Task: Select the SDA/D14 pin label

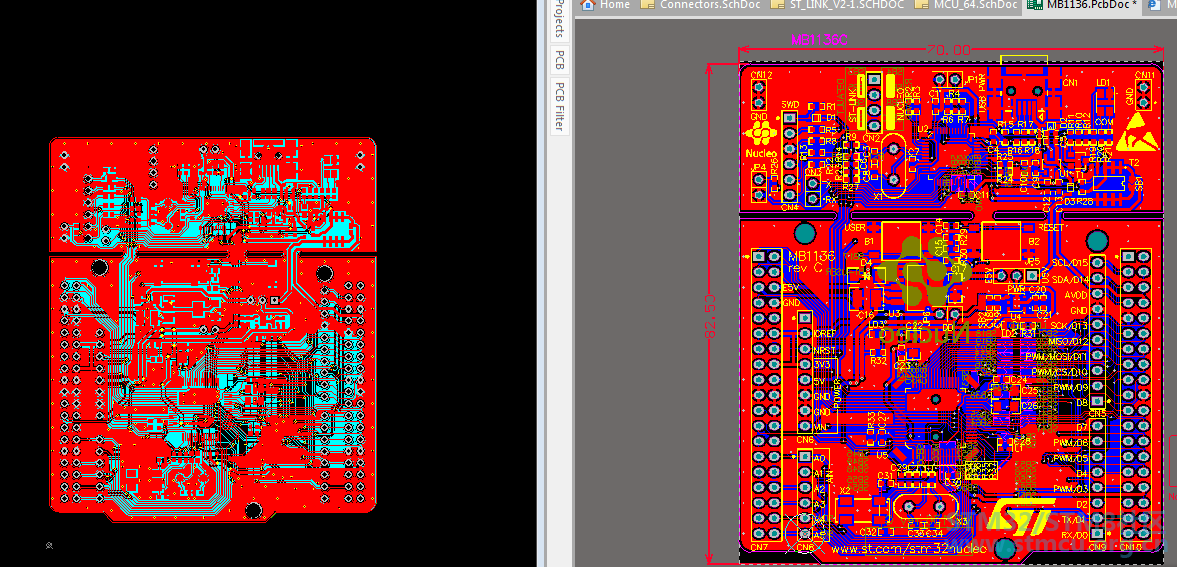Action: [x=1070, y=279]
